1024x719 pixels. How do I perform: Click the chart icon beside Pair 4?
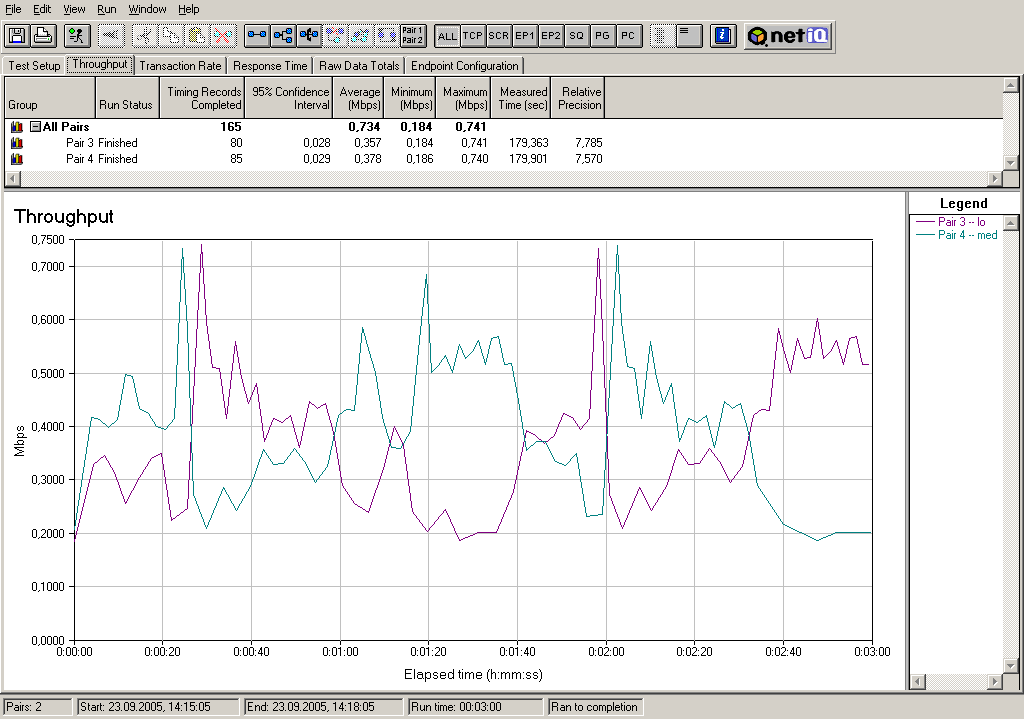point(17,159)
